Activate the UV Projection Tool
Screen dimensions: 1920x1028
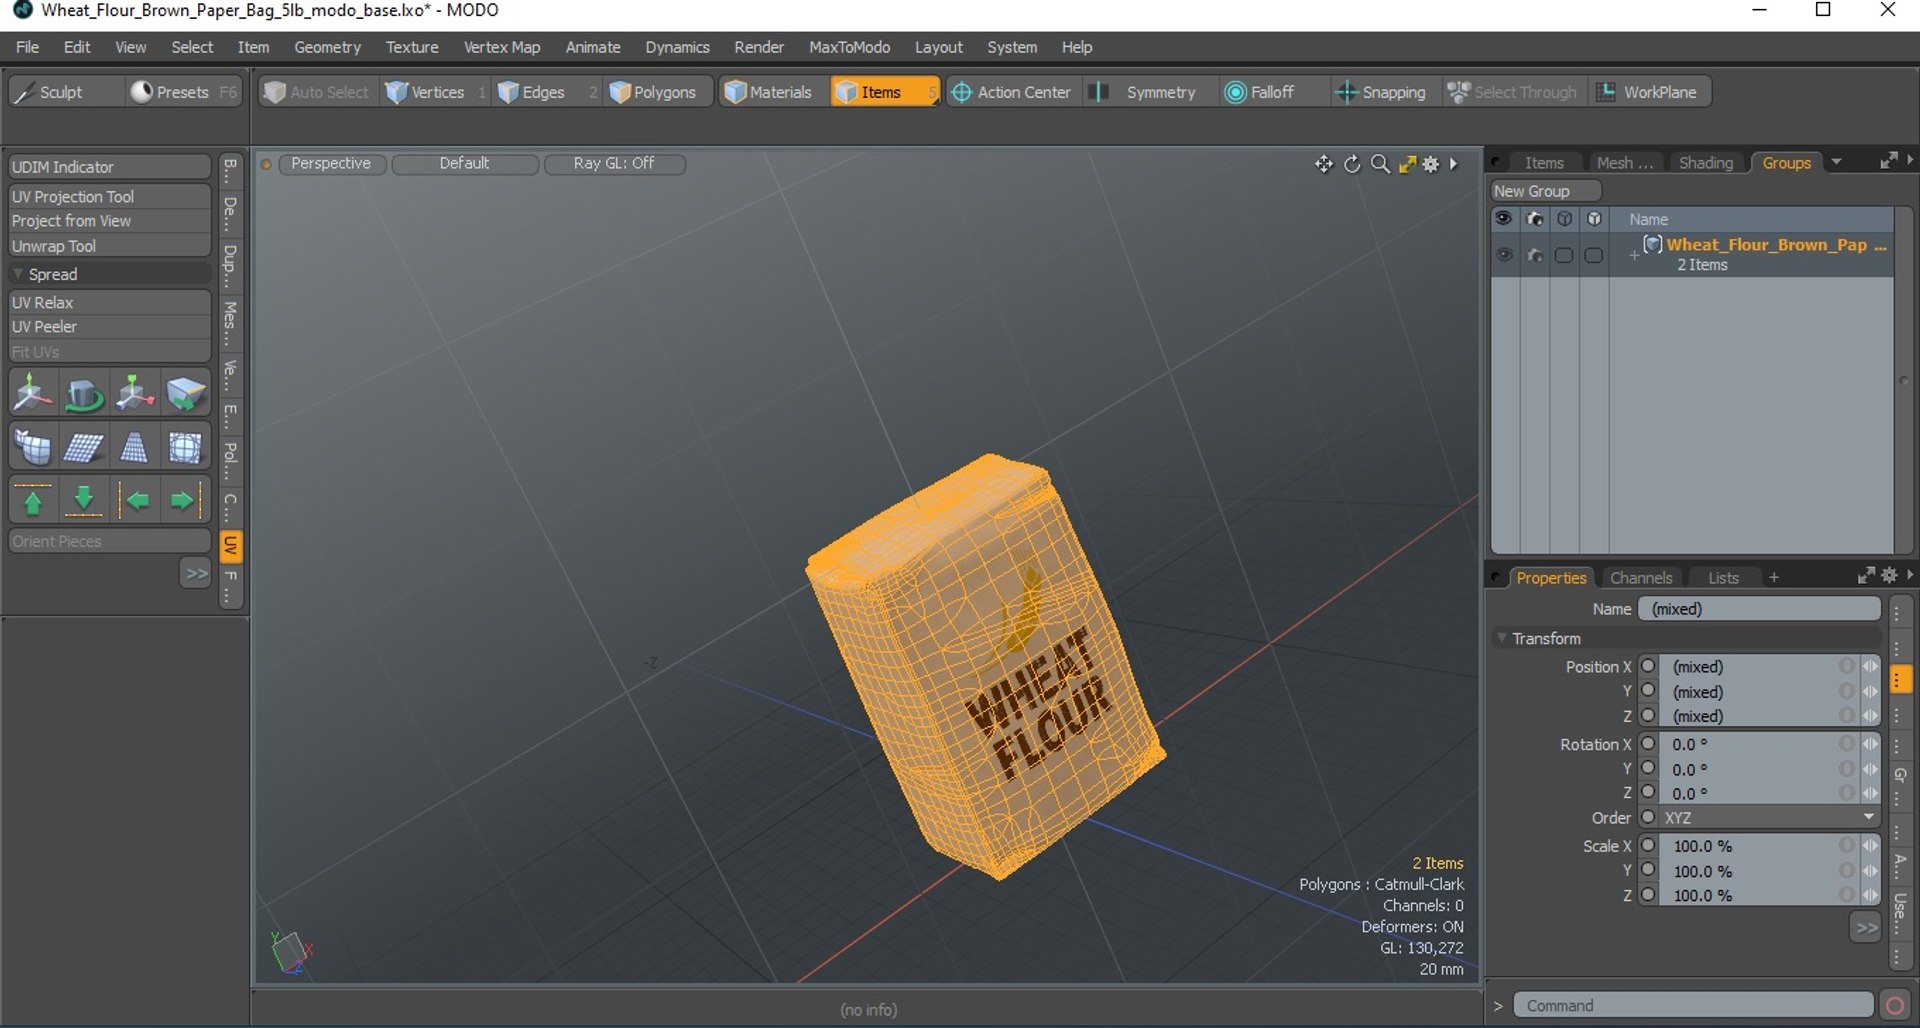(x=110, y=197)
